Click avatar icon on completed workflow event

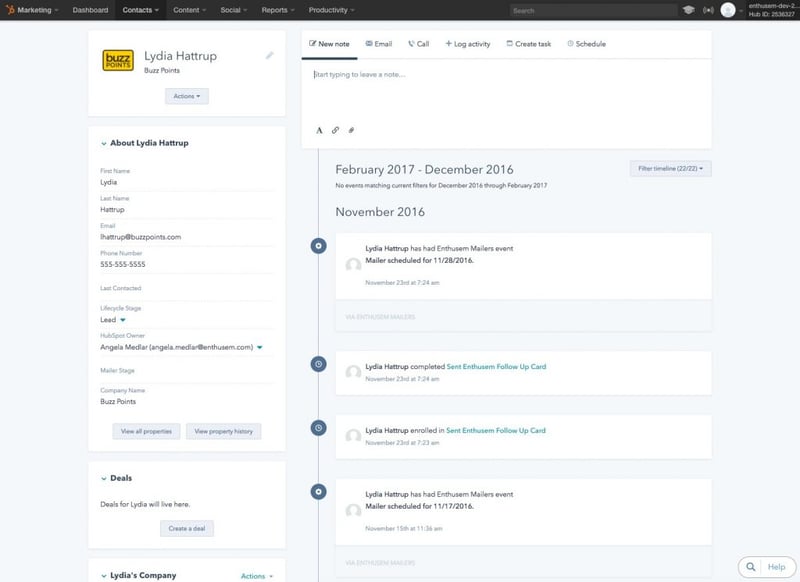[x=353, y=372]
